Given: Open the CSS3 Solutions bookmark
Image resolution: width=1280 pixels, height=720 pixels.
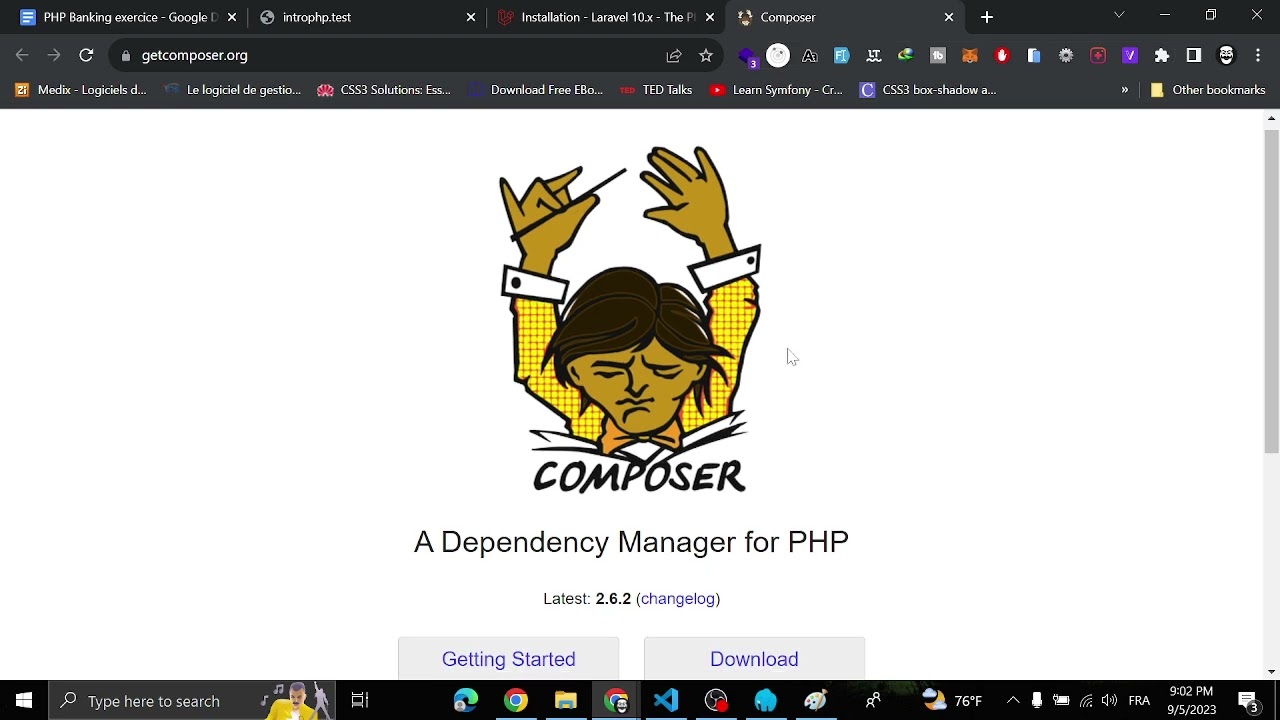Looking at the screenshot, I should coord(384,90).
